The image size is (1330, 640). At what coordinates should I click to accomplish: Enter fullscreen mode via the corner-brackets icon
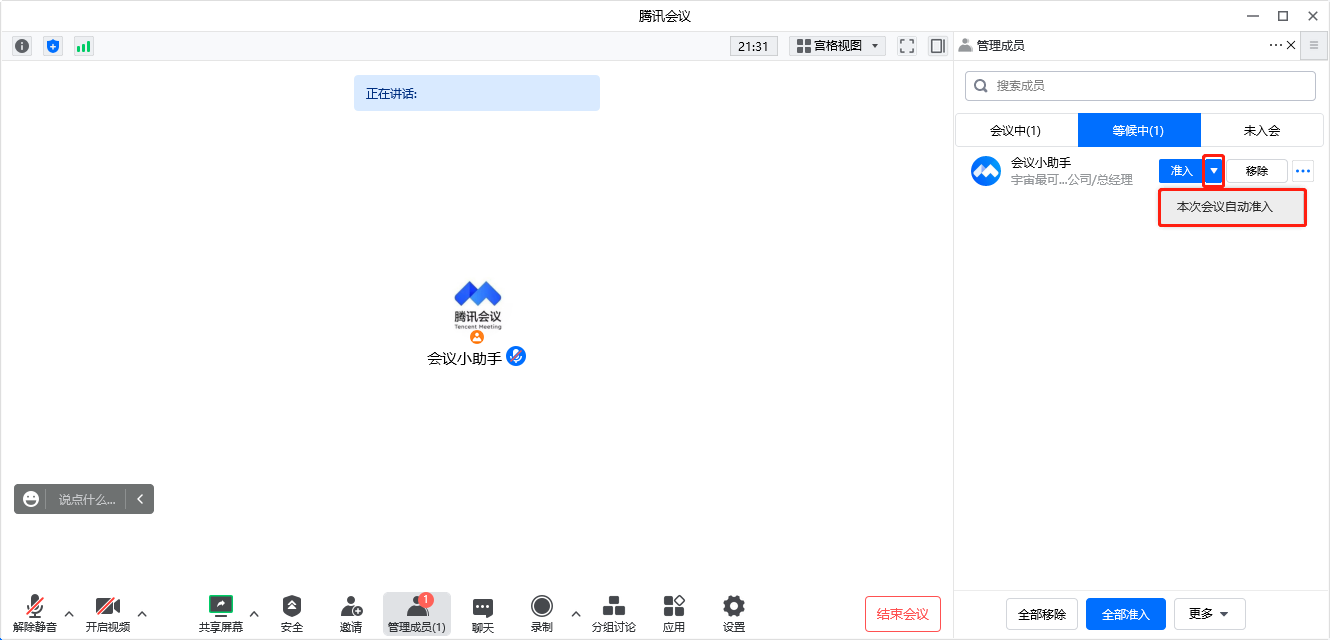(907, 46)
